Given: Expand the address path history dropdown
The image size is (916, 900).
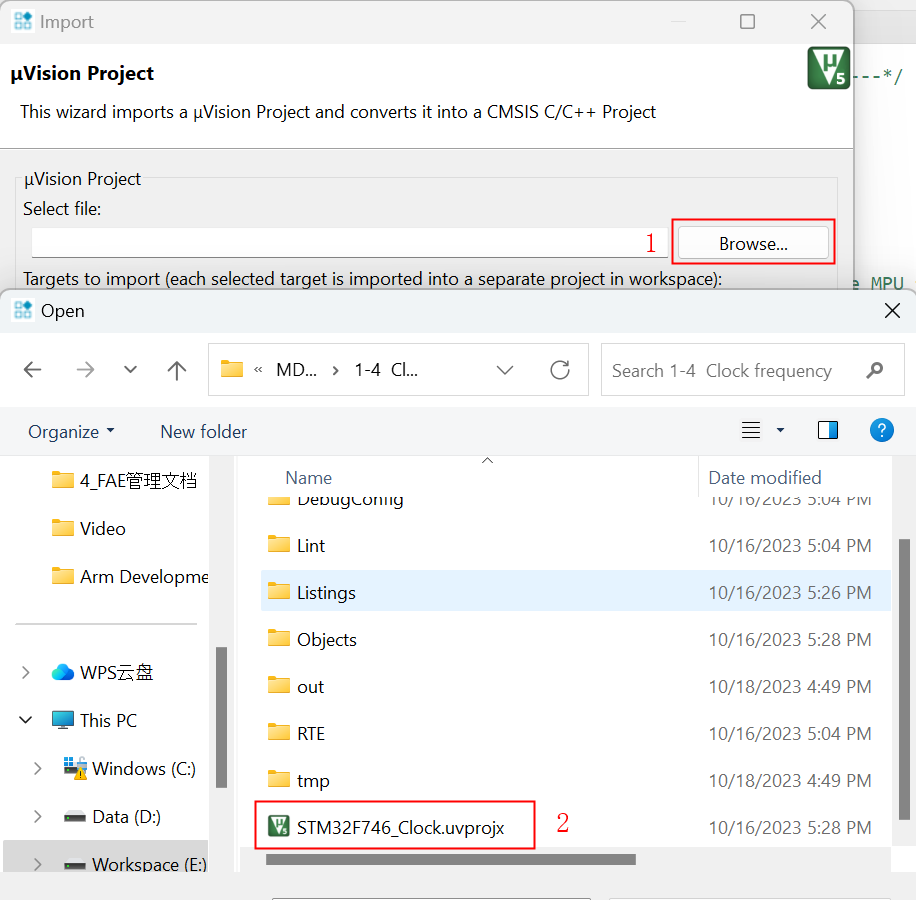Looking at the screenshot, I should [x=505, y=370].
